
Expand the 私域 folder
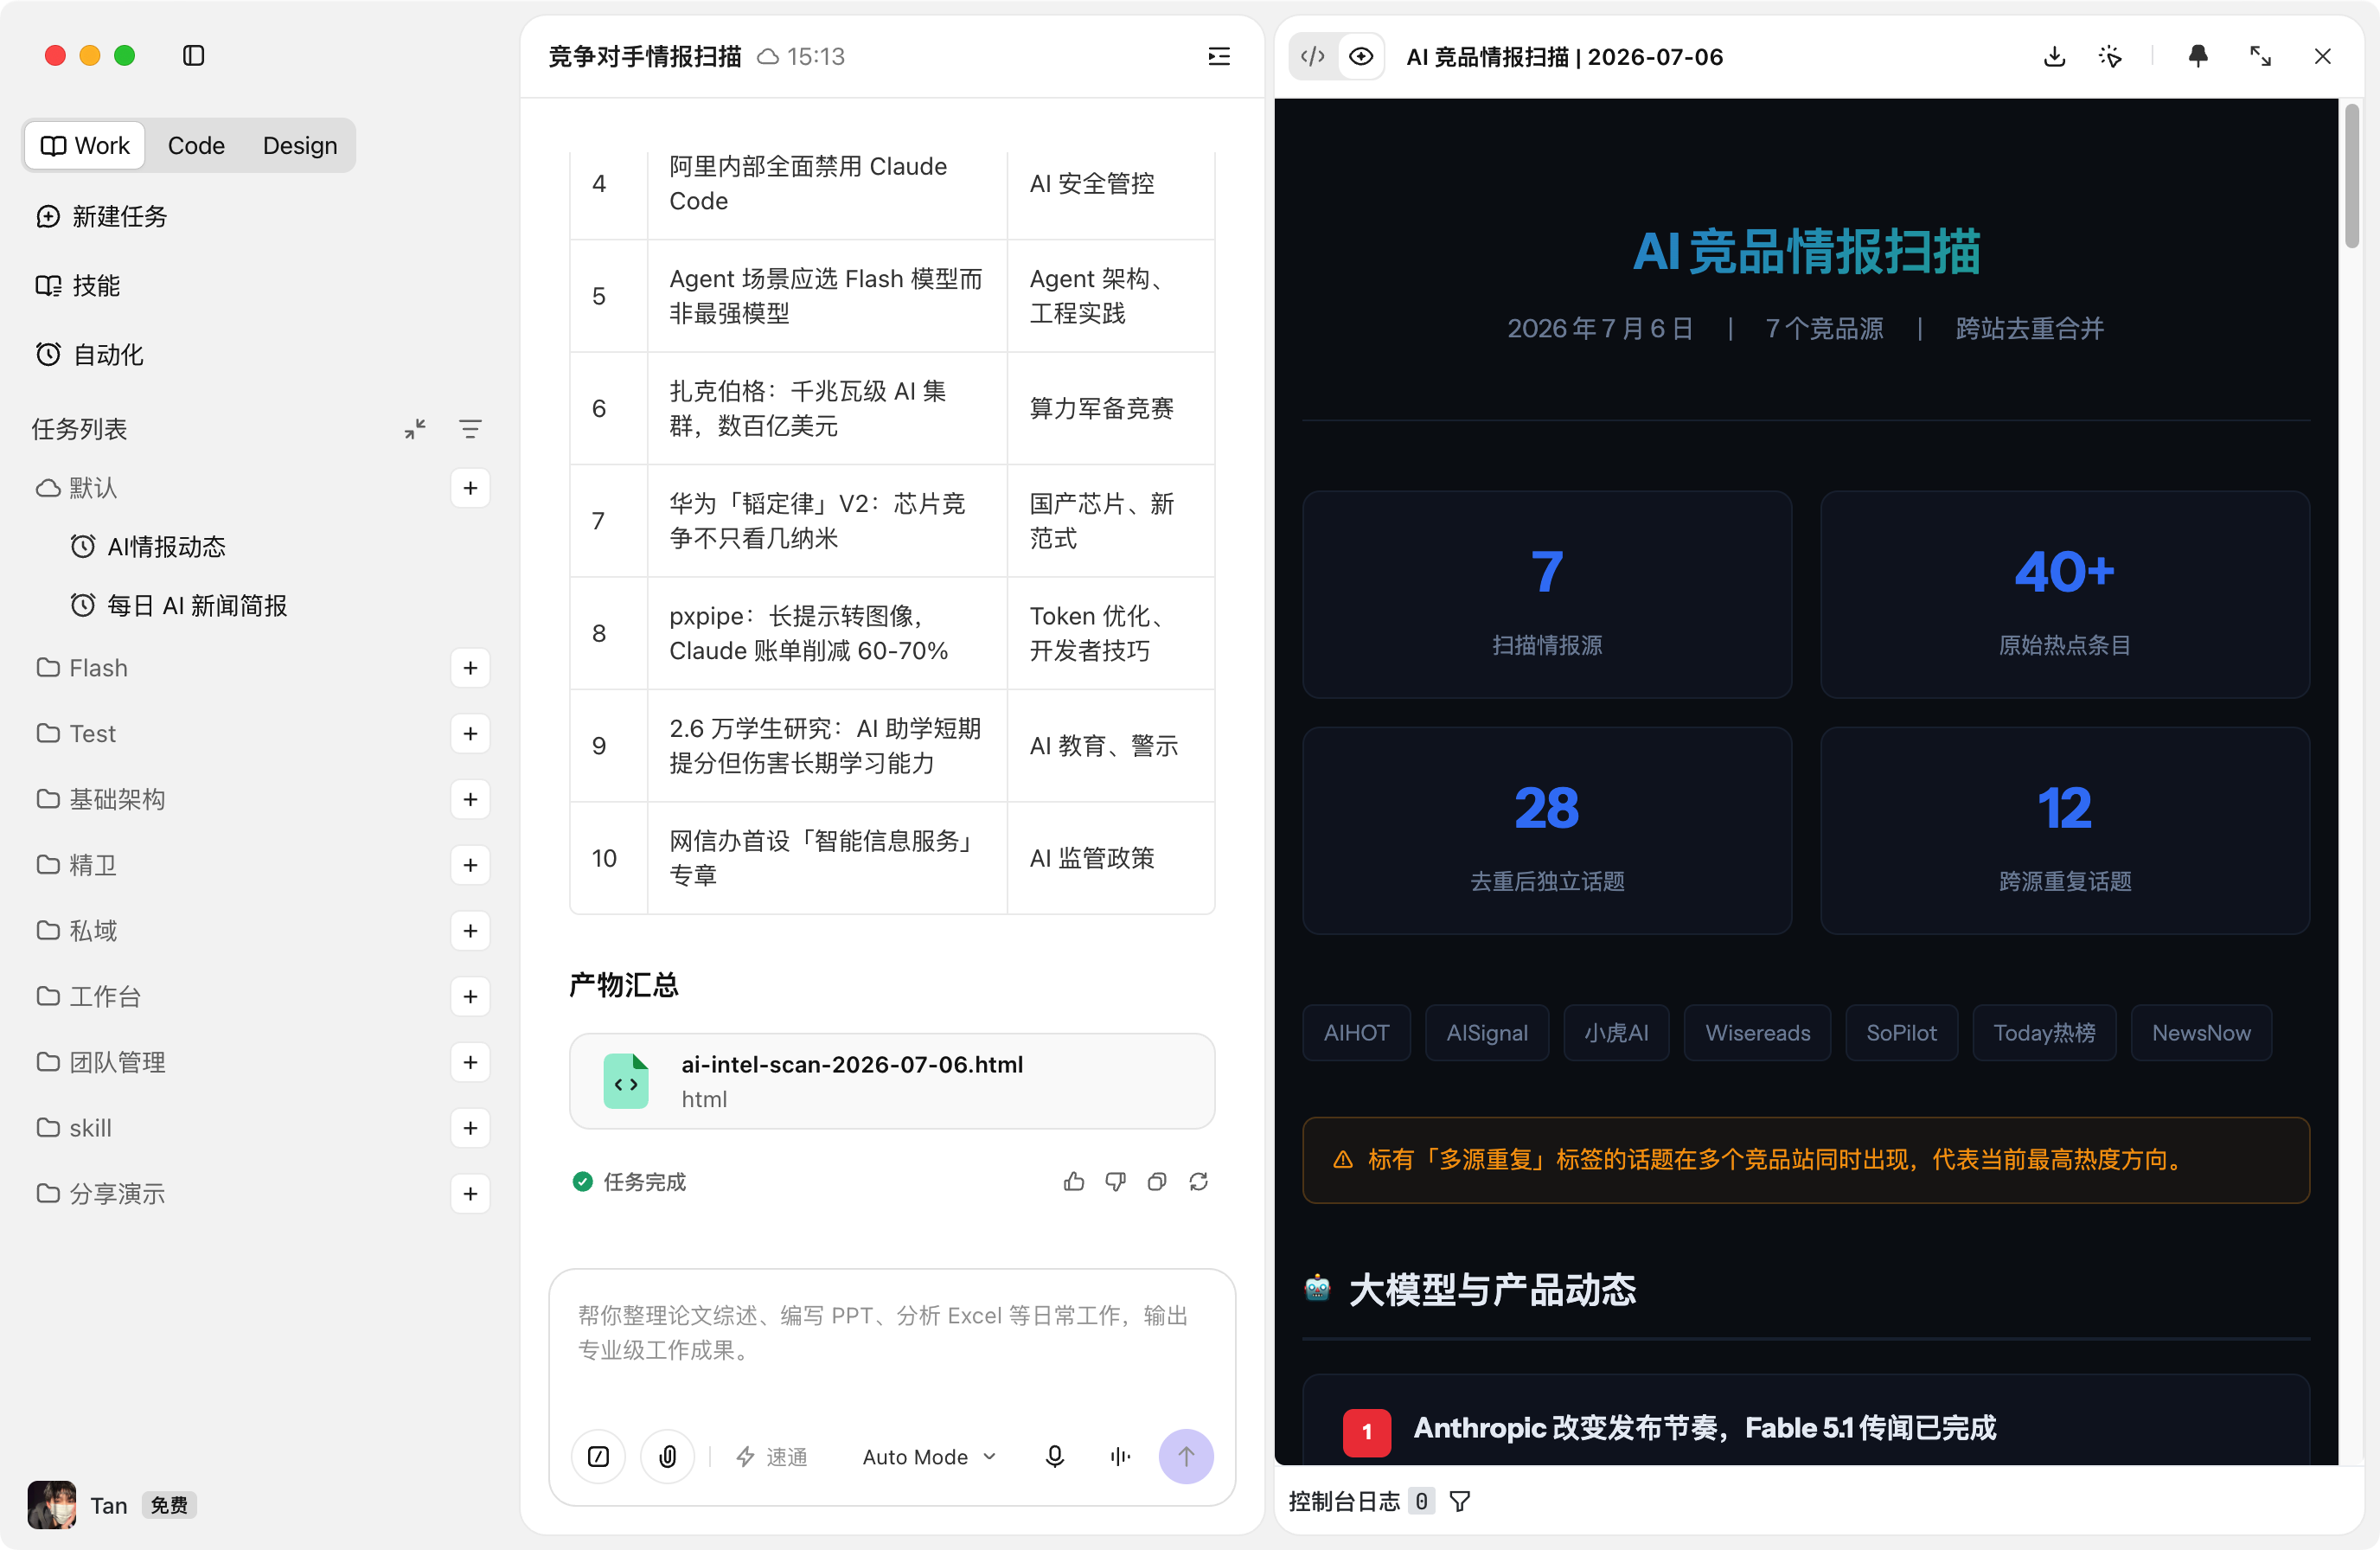click(x=77, y=931)
